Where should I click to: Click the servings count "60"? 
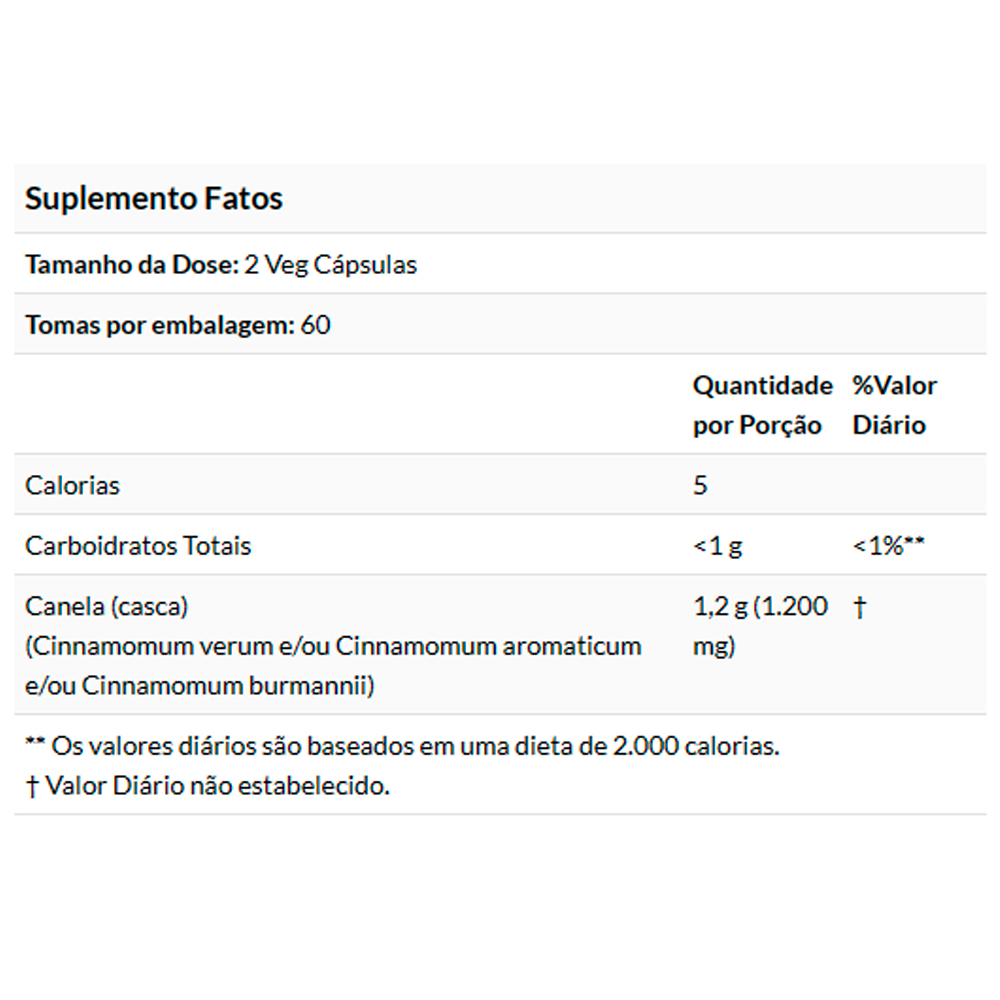click(x=315, y=325)
